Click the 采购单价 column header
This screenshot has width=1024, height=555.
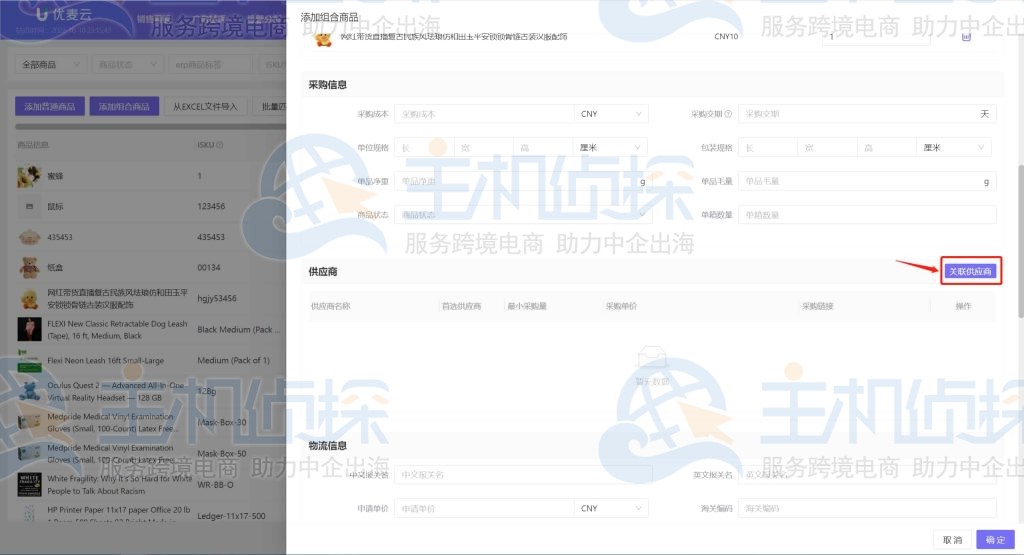[621, 306]
